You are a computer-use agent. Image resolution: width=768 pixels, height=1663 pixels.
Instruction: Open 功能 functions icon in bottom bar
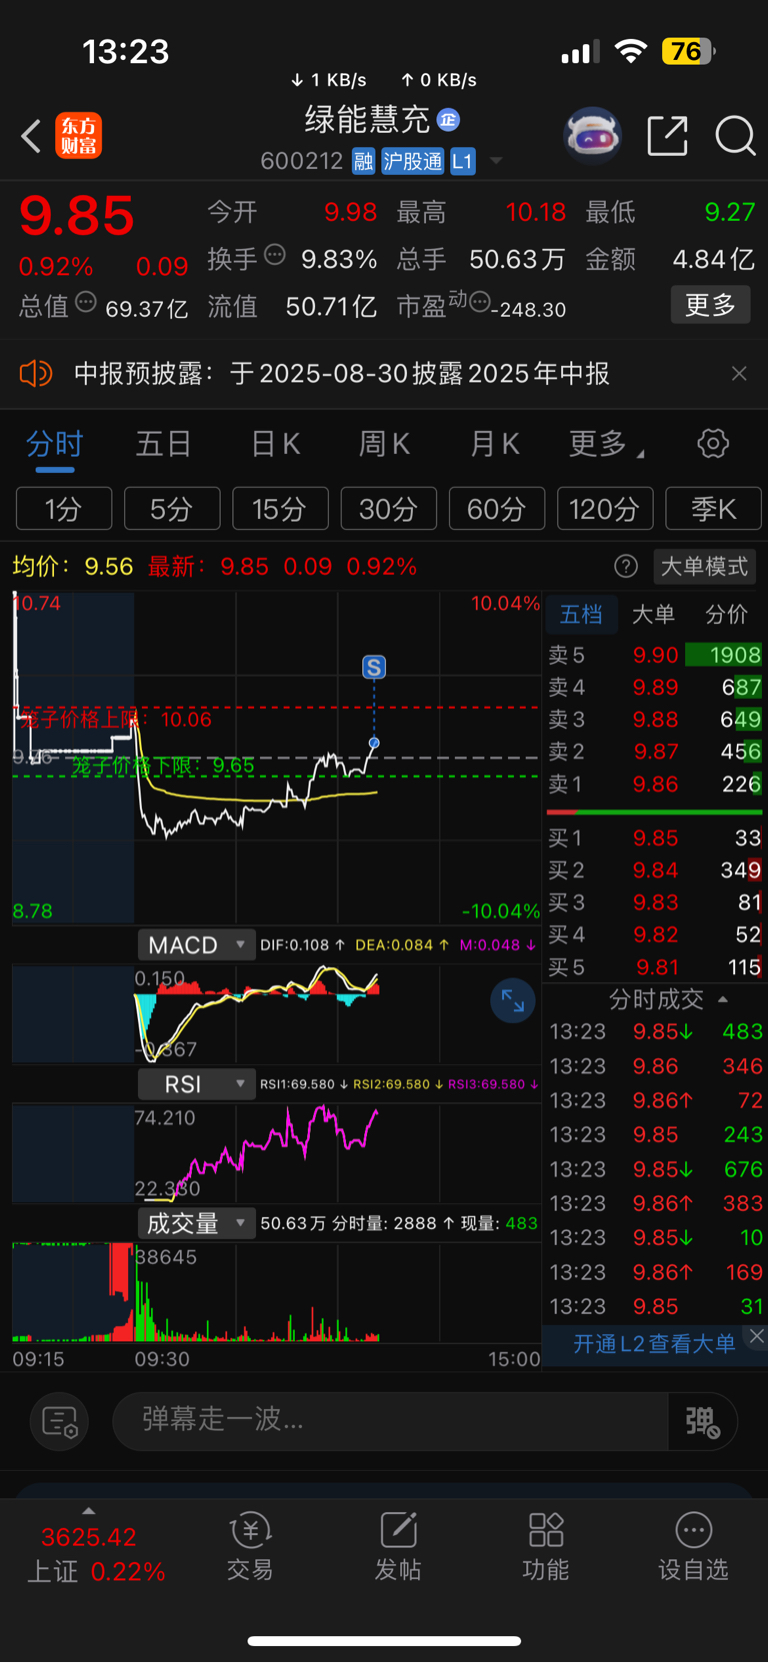[546, 1530]
